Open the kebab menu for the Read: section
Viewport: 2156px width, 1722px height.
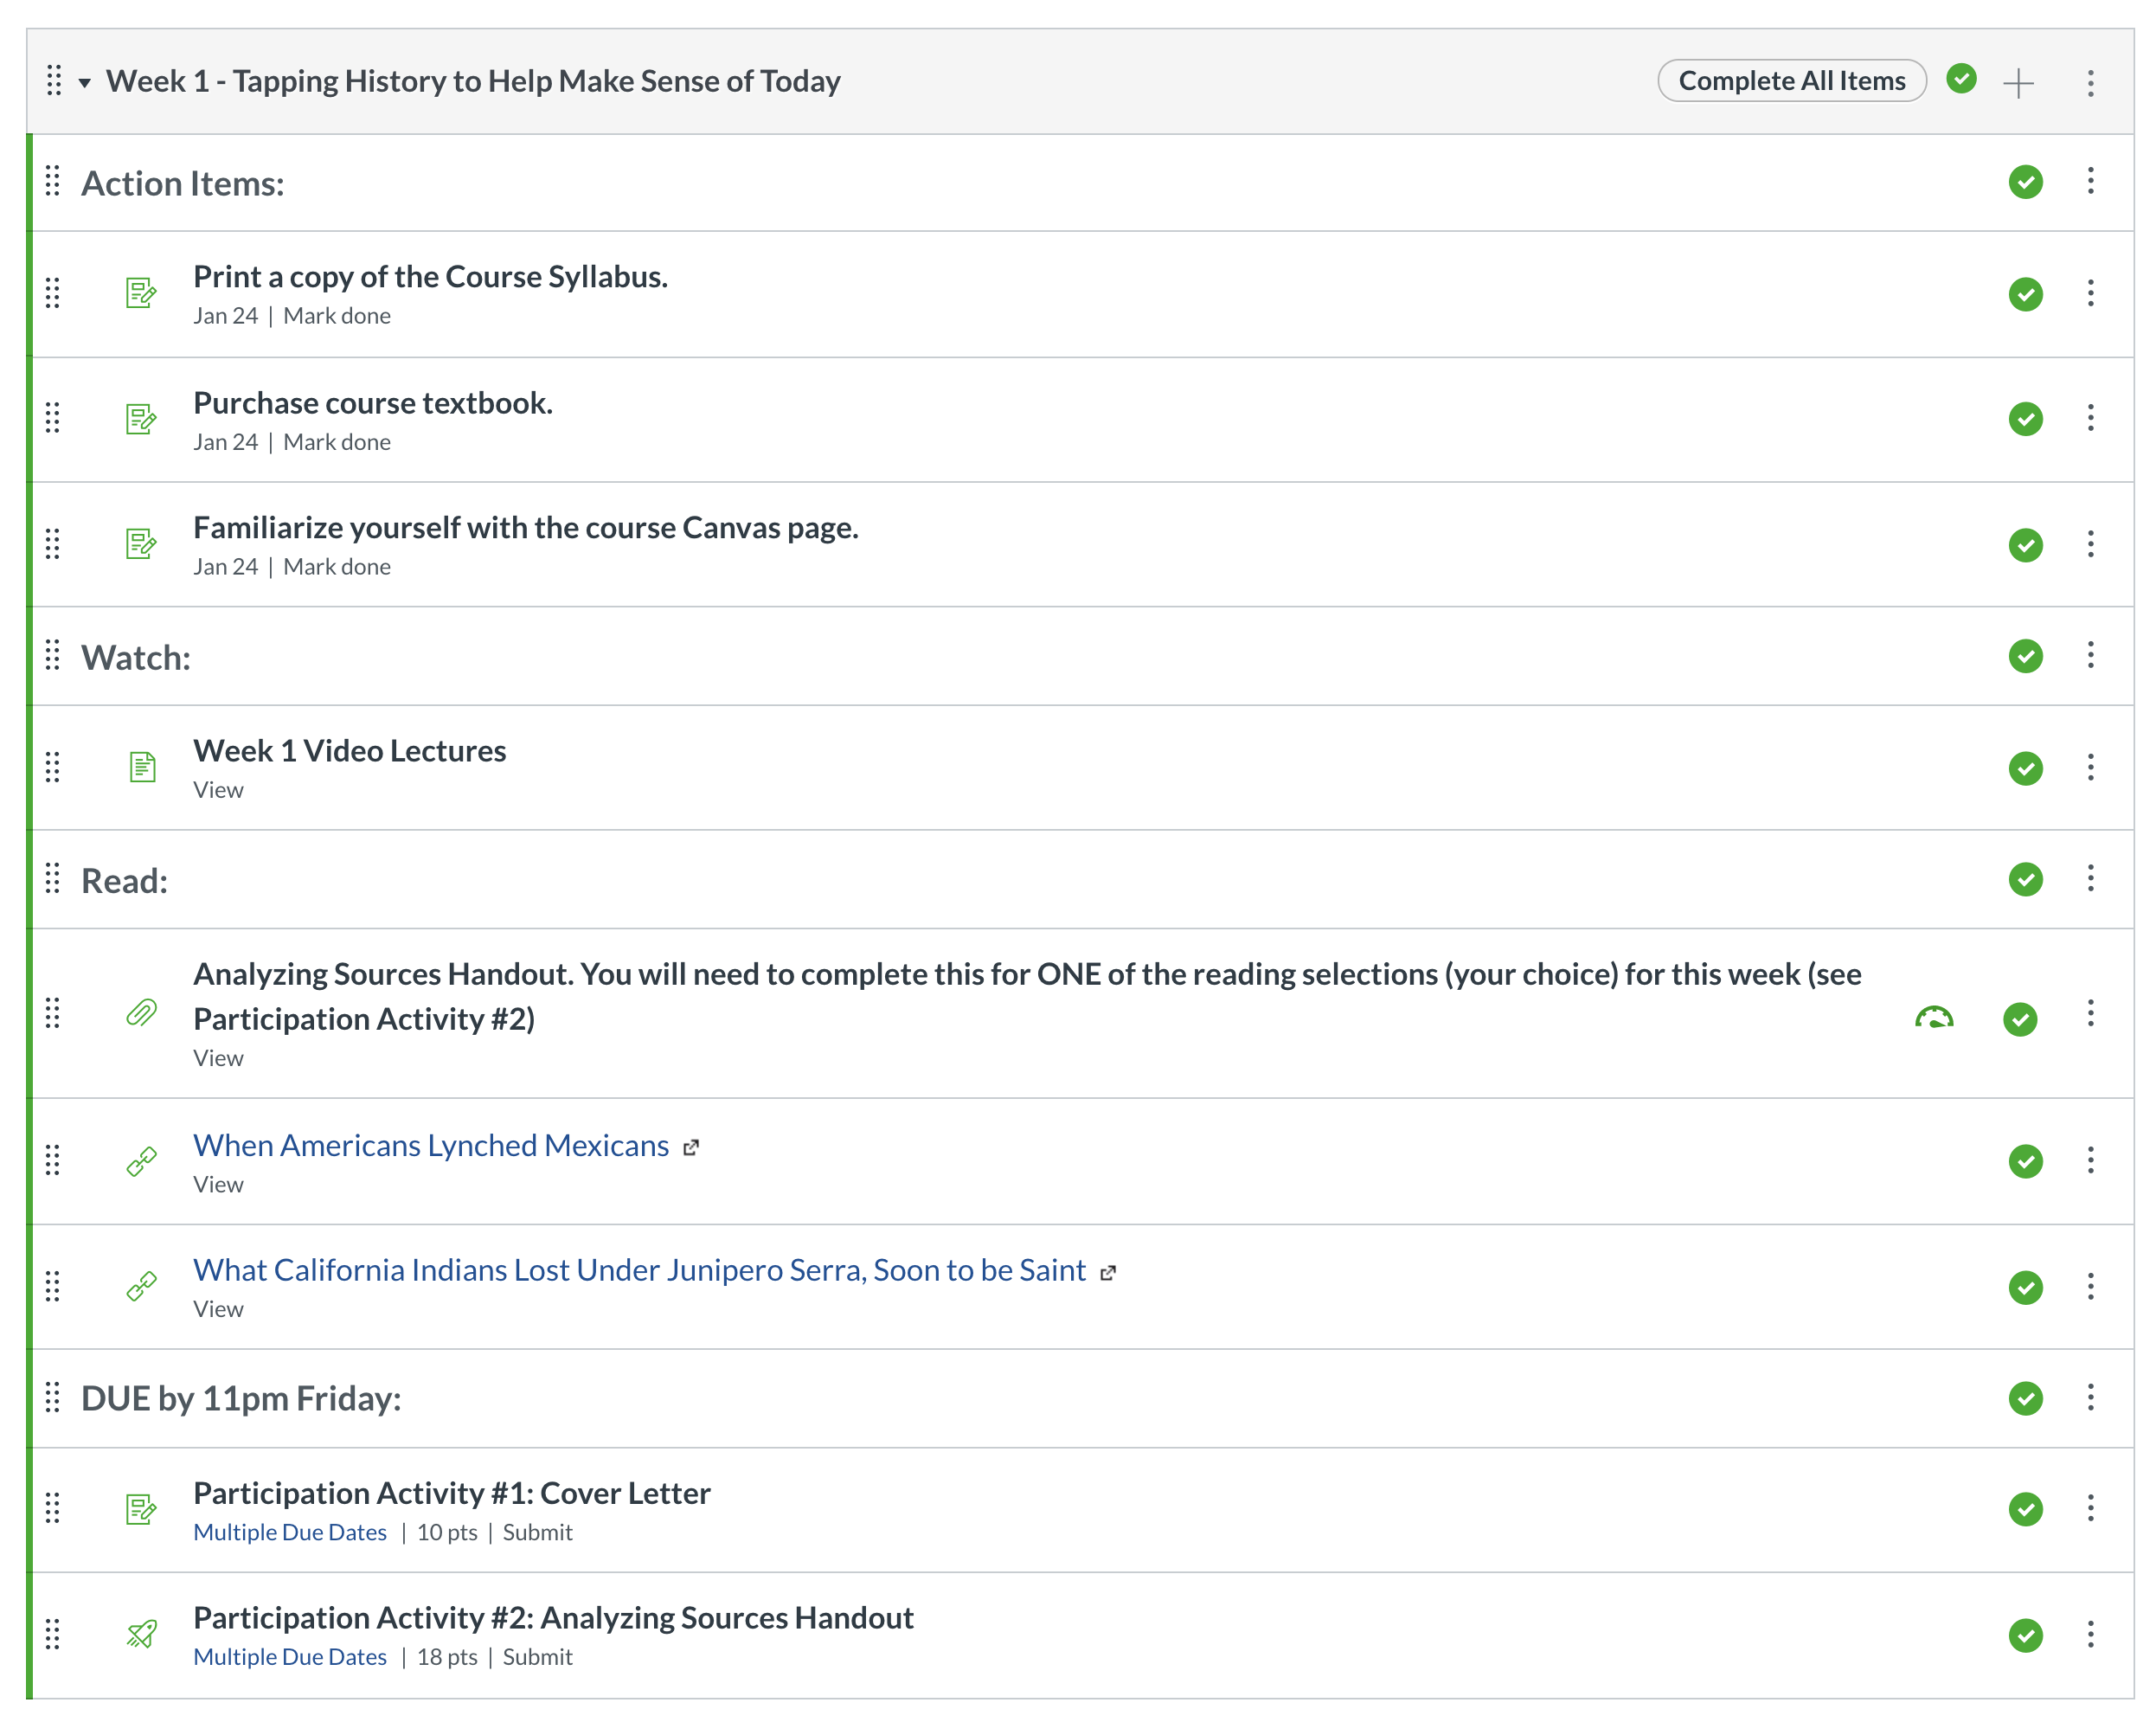click(x=2090, y=880)
